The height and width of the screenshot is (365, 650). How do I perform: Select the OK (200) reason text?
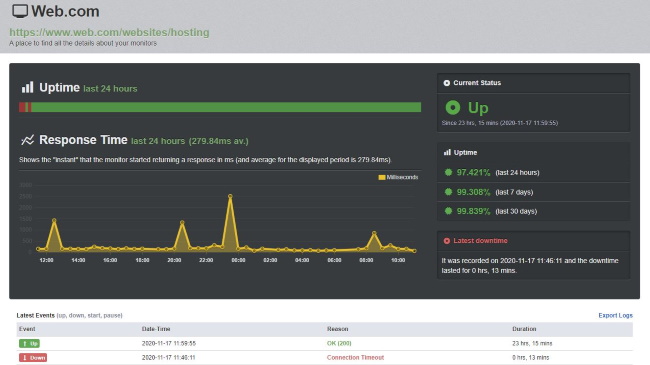pos(339,343)
